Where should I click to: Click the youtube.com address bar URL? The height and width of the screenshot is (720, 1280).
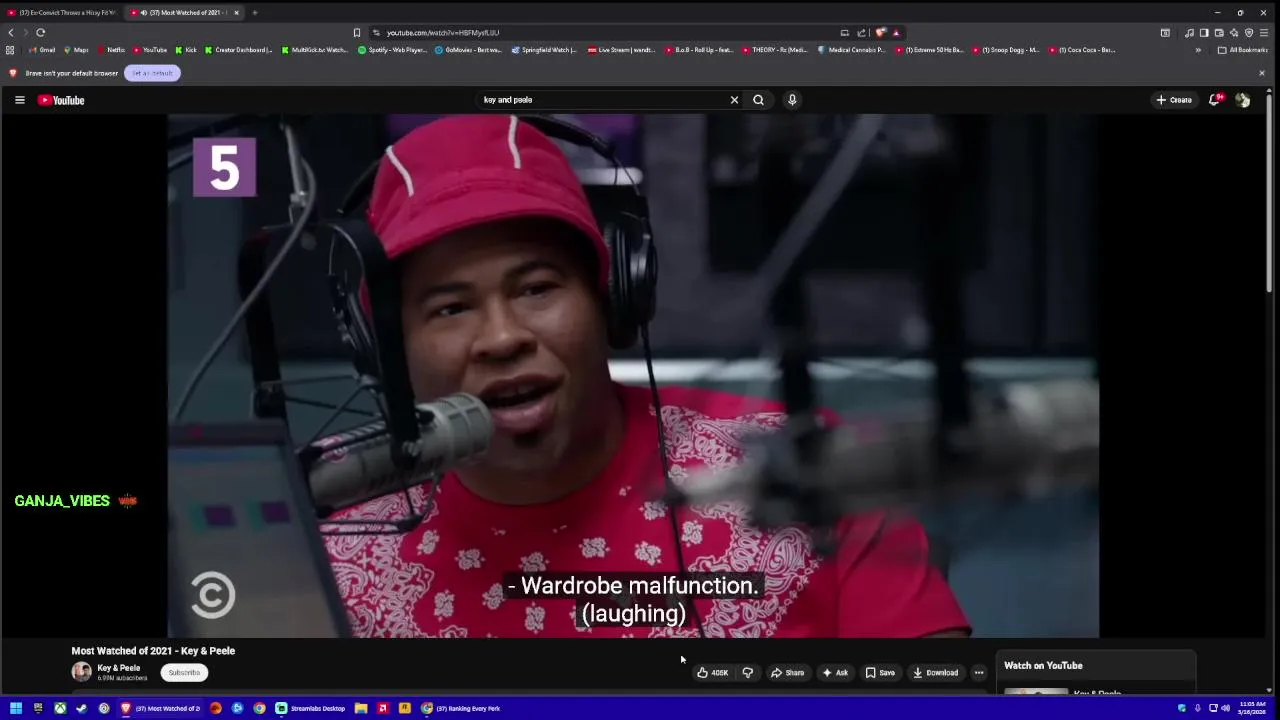[x=443, y=33]
